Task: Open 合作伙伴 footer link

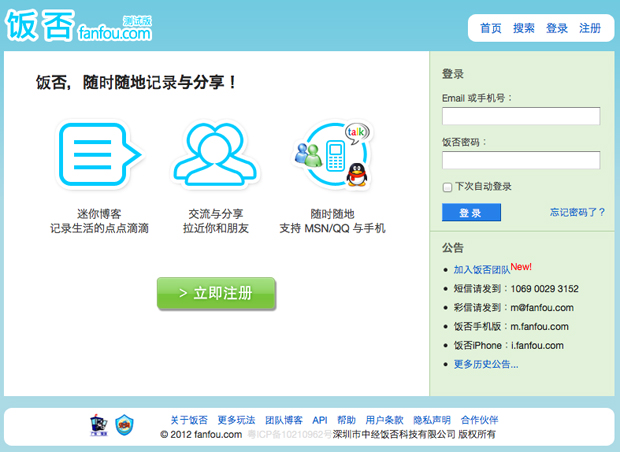Action: pyautogui.click(x=479, y=420)
